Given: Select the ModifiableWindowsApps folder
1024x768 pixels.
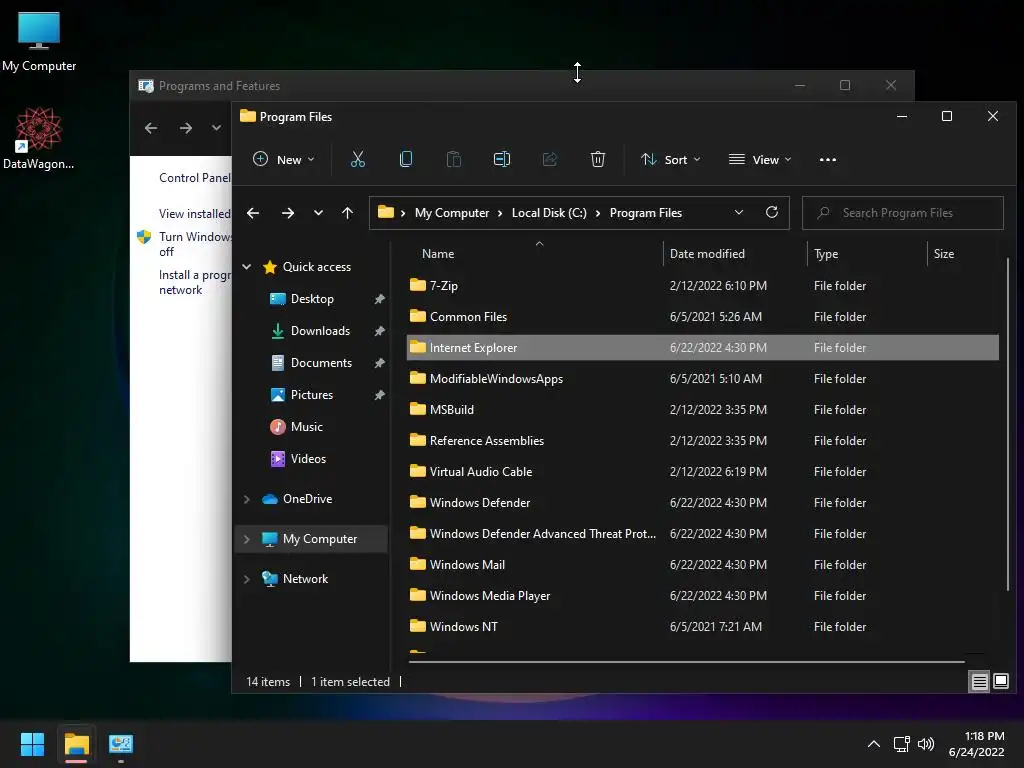Looking at the screenshot, I should point(703,379).
